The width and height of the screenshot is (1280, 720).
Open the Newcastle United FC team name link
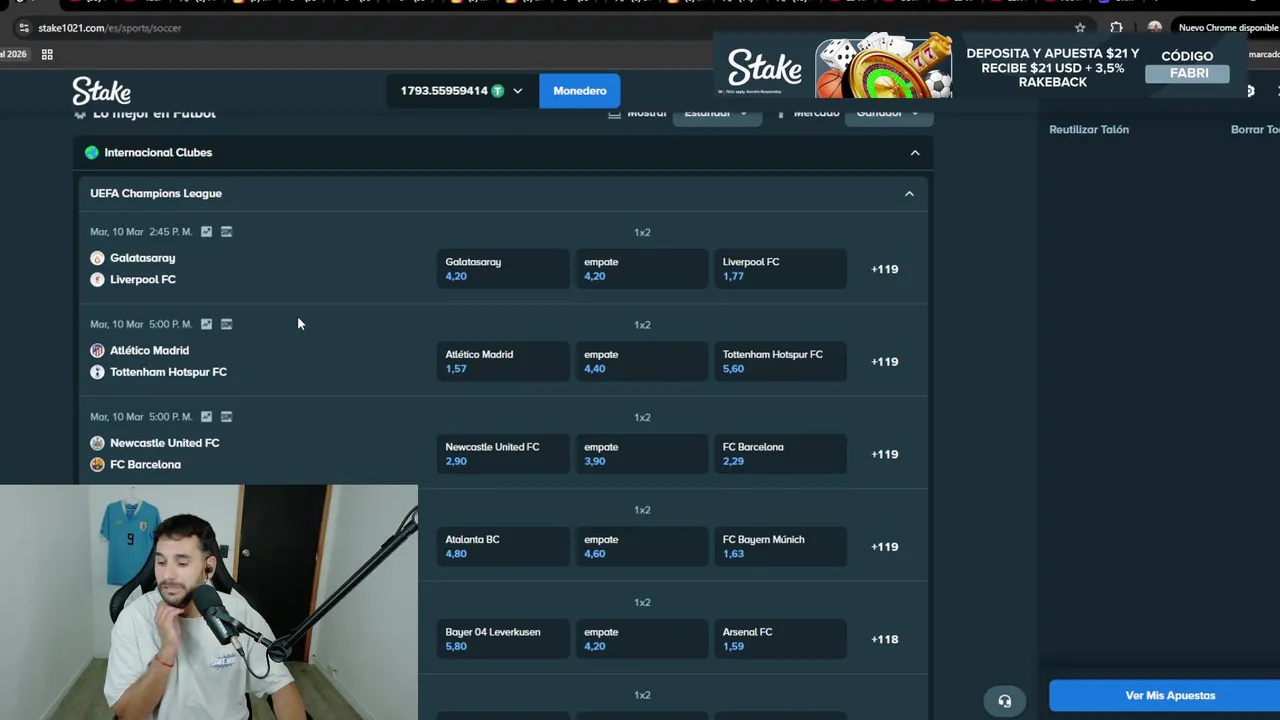tap(165, 443)
